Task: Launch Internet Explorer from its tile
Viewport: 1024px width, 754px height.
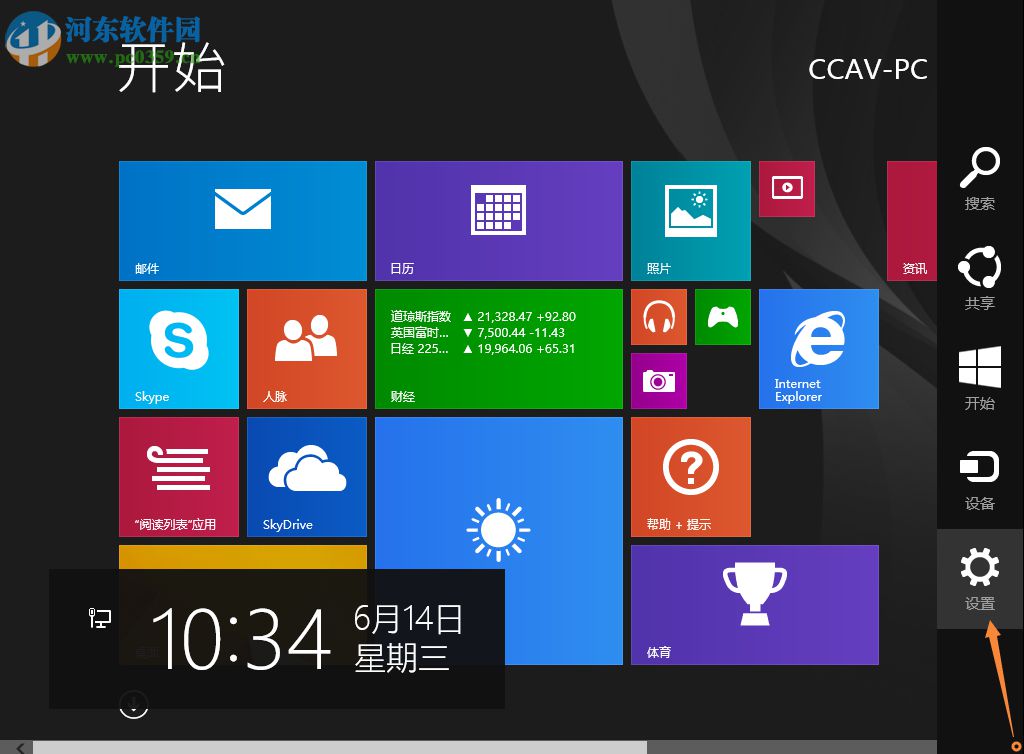Action: [x=818, y=348]
